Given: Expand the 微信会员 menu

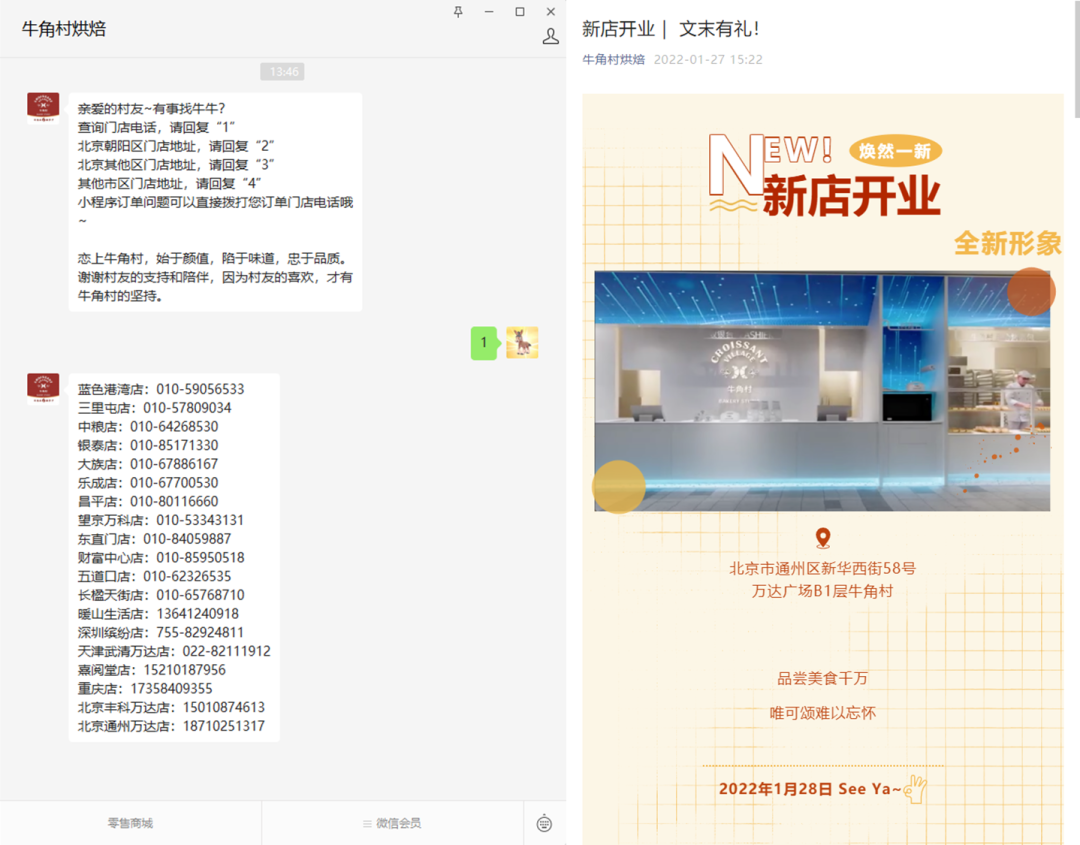Looking at the screenshot, I should (392, 823).
